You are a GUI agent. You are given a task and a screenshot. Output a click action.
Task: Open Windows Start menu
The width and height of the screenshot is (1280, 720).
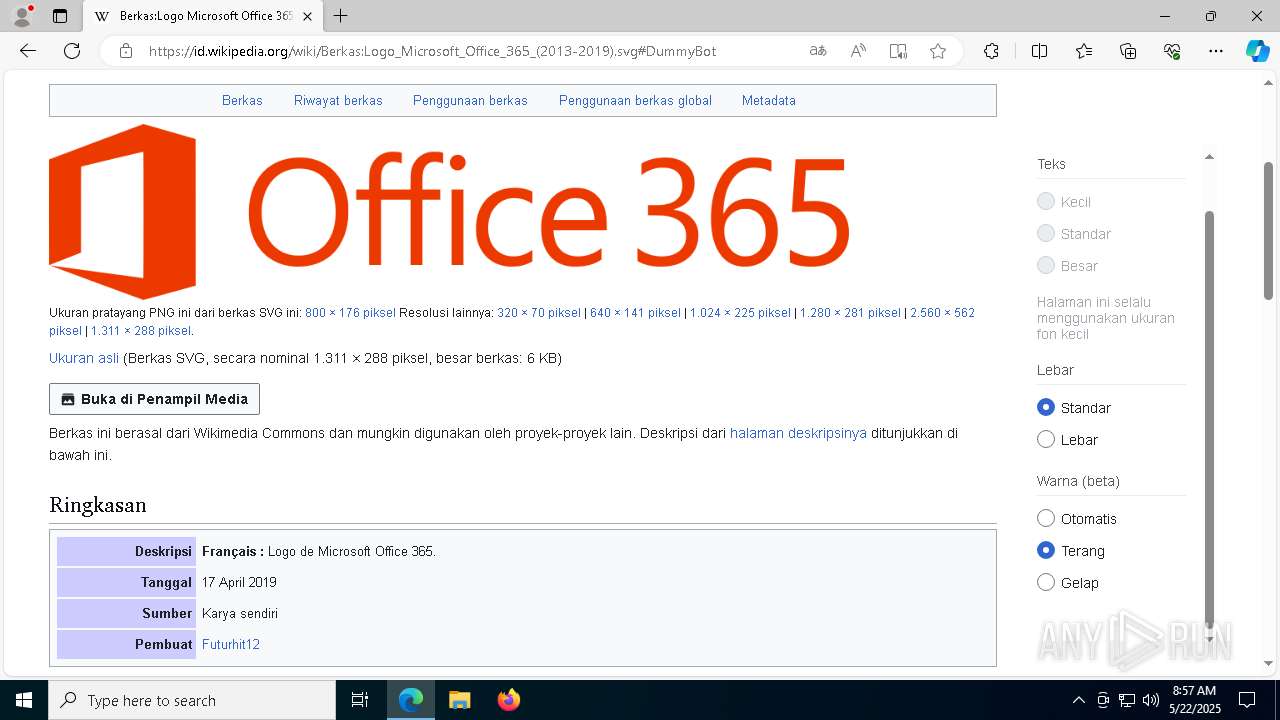click(x=24, y=700)
